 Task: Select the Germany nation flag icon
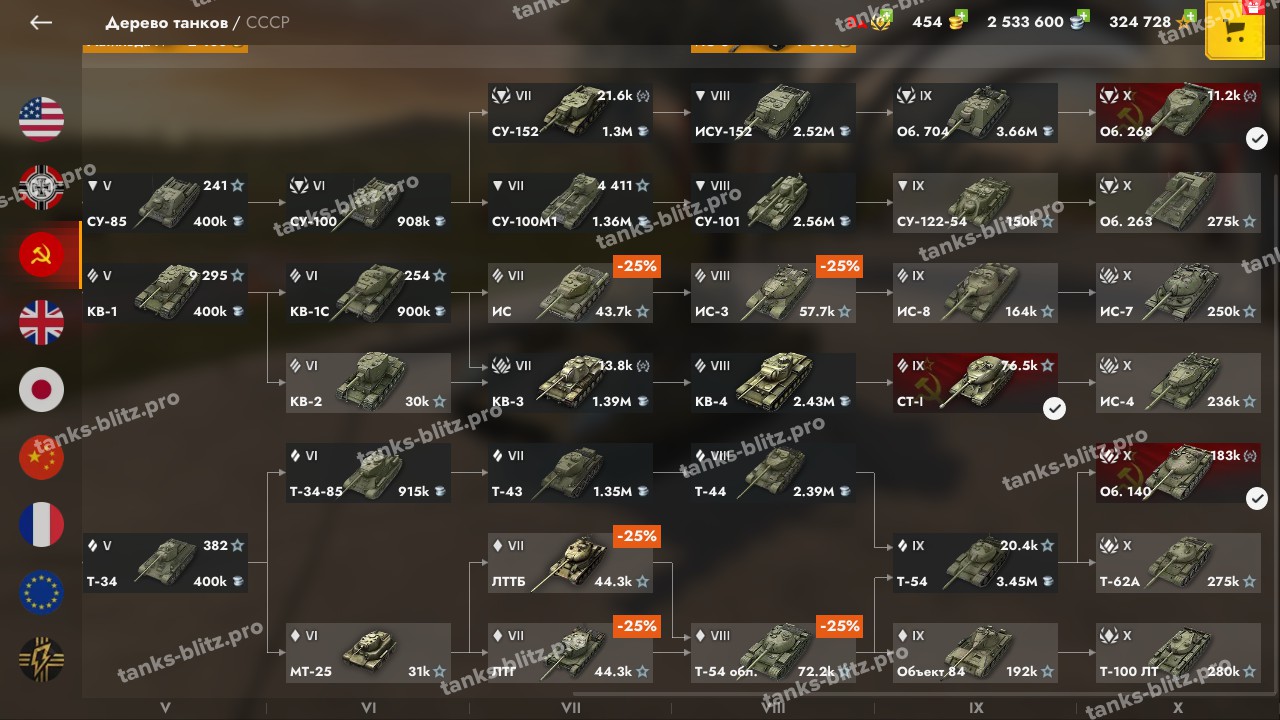(41, 187)
